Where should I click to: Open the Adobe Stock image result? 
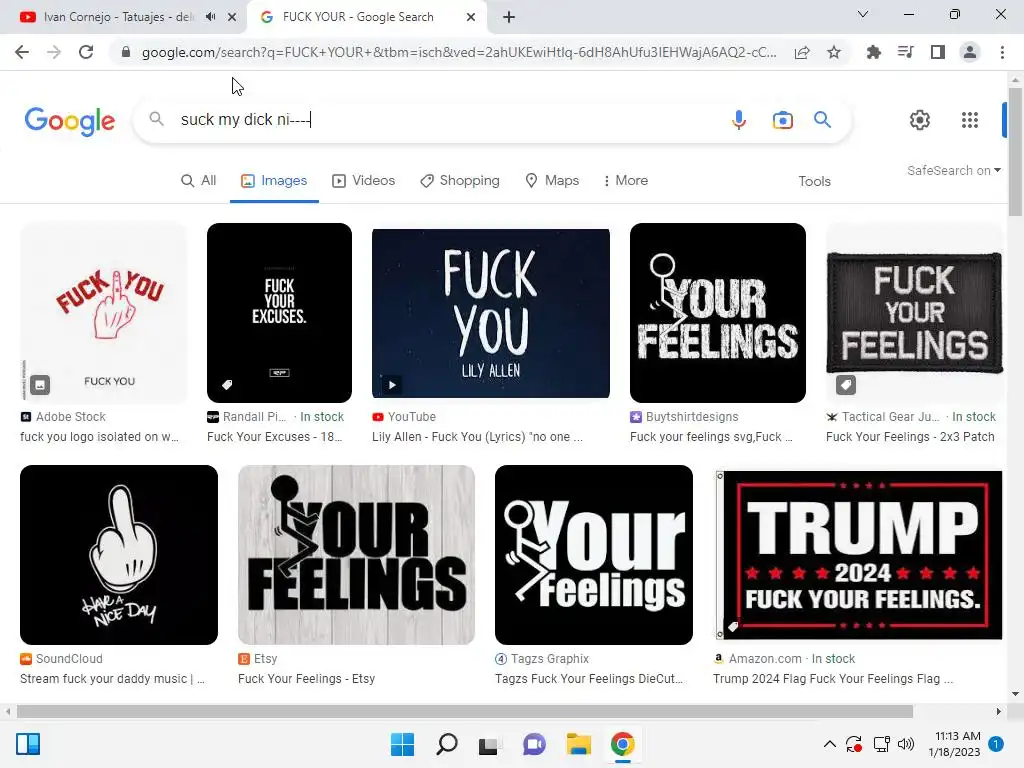tap(103, 313)
